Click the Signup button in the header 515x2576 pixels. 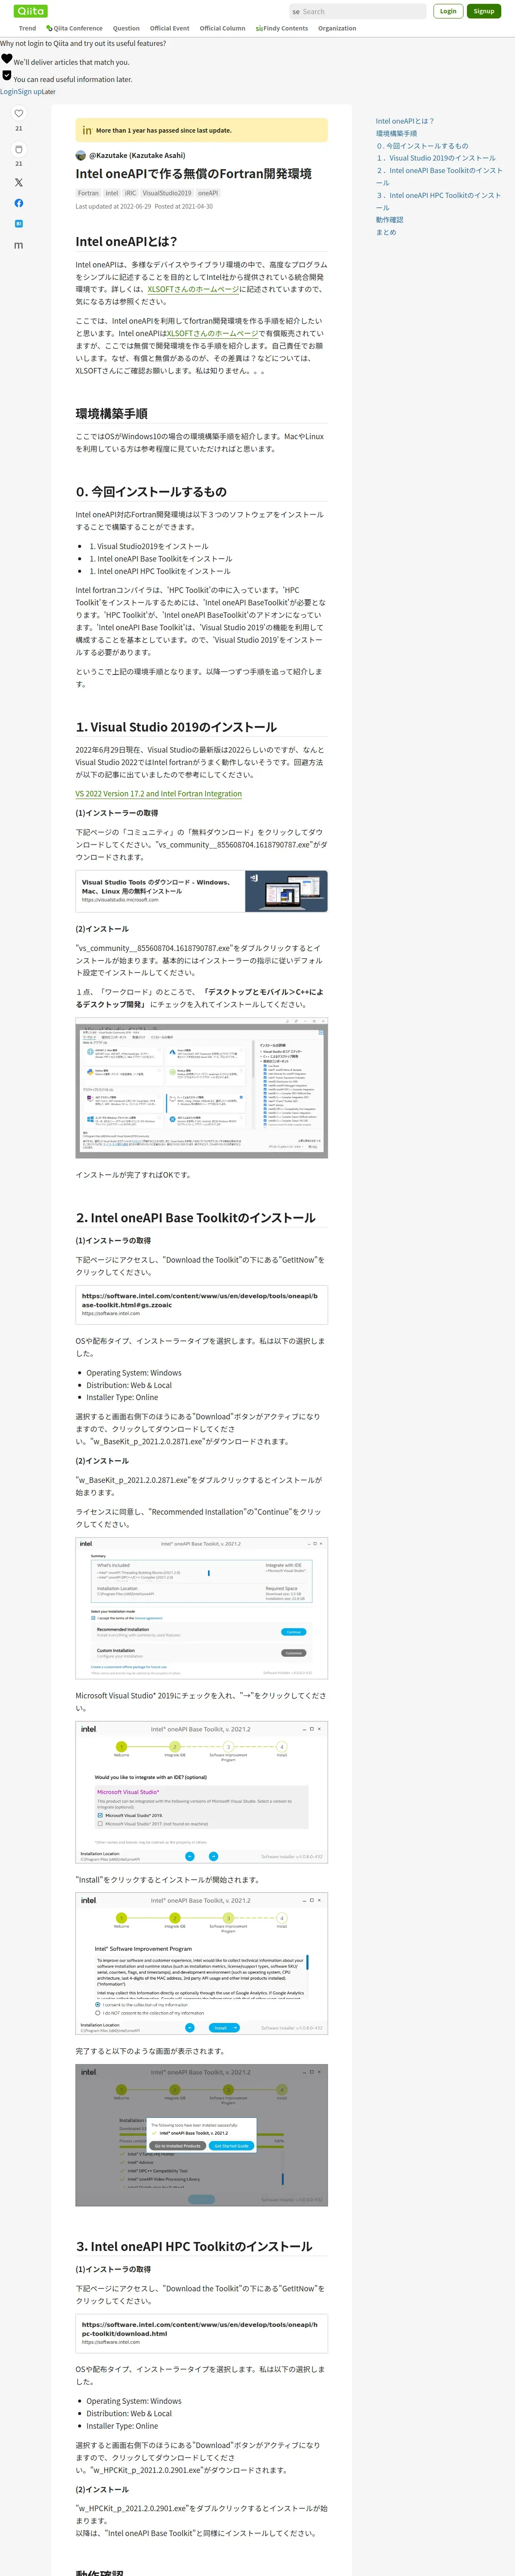pos(484,11)
